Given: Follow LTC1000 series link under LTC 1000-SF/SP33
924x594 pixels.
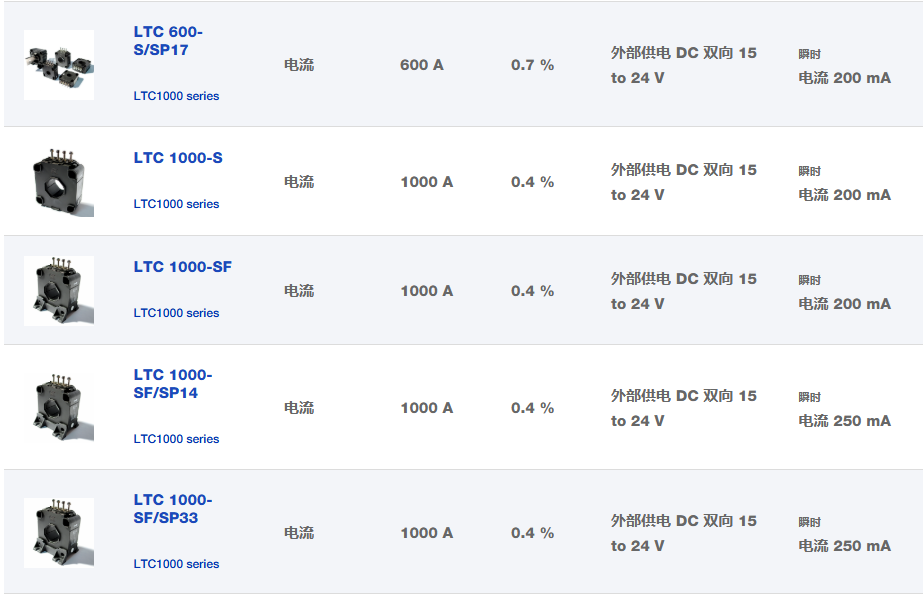Looking at the screenshot, I should (x=176, y=564).
